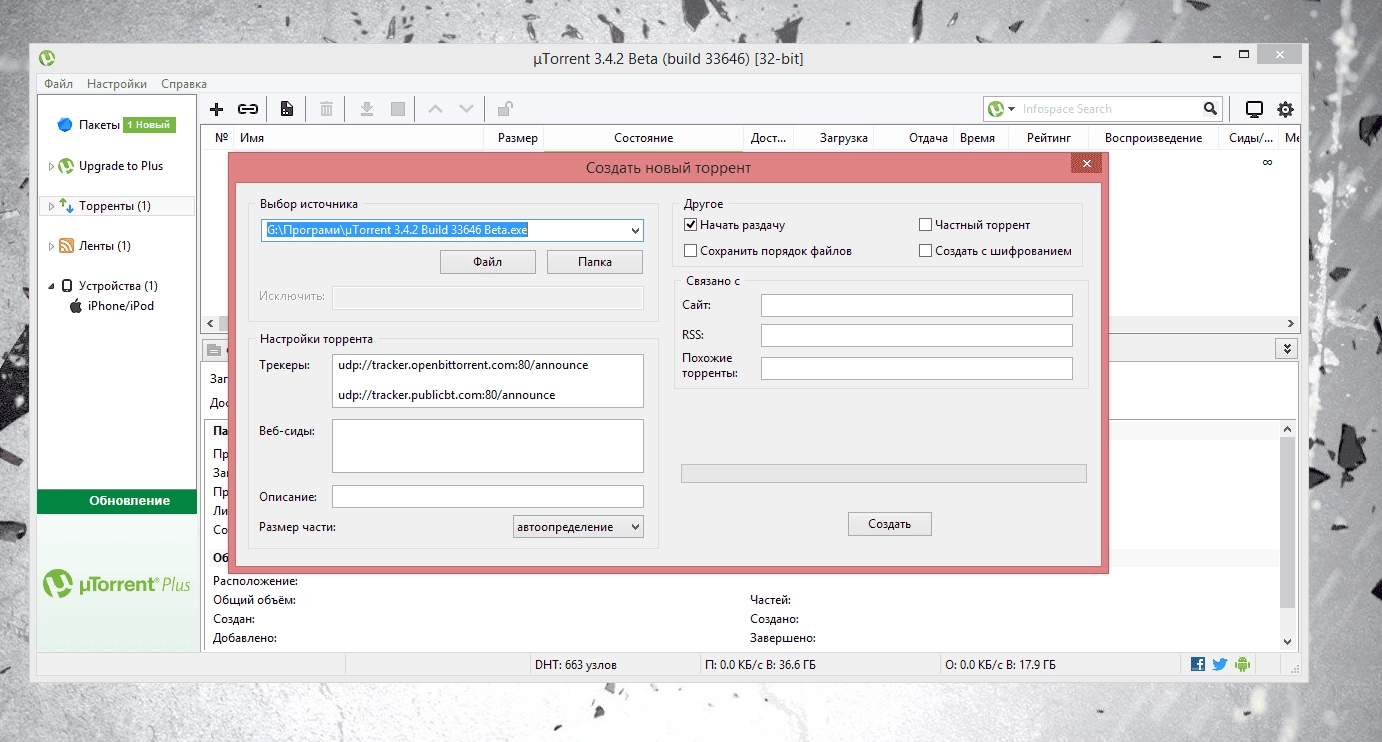Open the Preferences gear icon

click(x=1285, y=108)
